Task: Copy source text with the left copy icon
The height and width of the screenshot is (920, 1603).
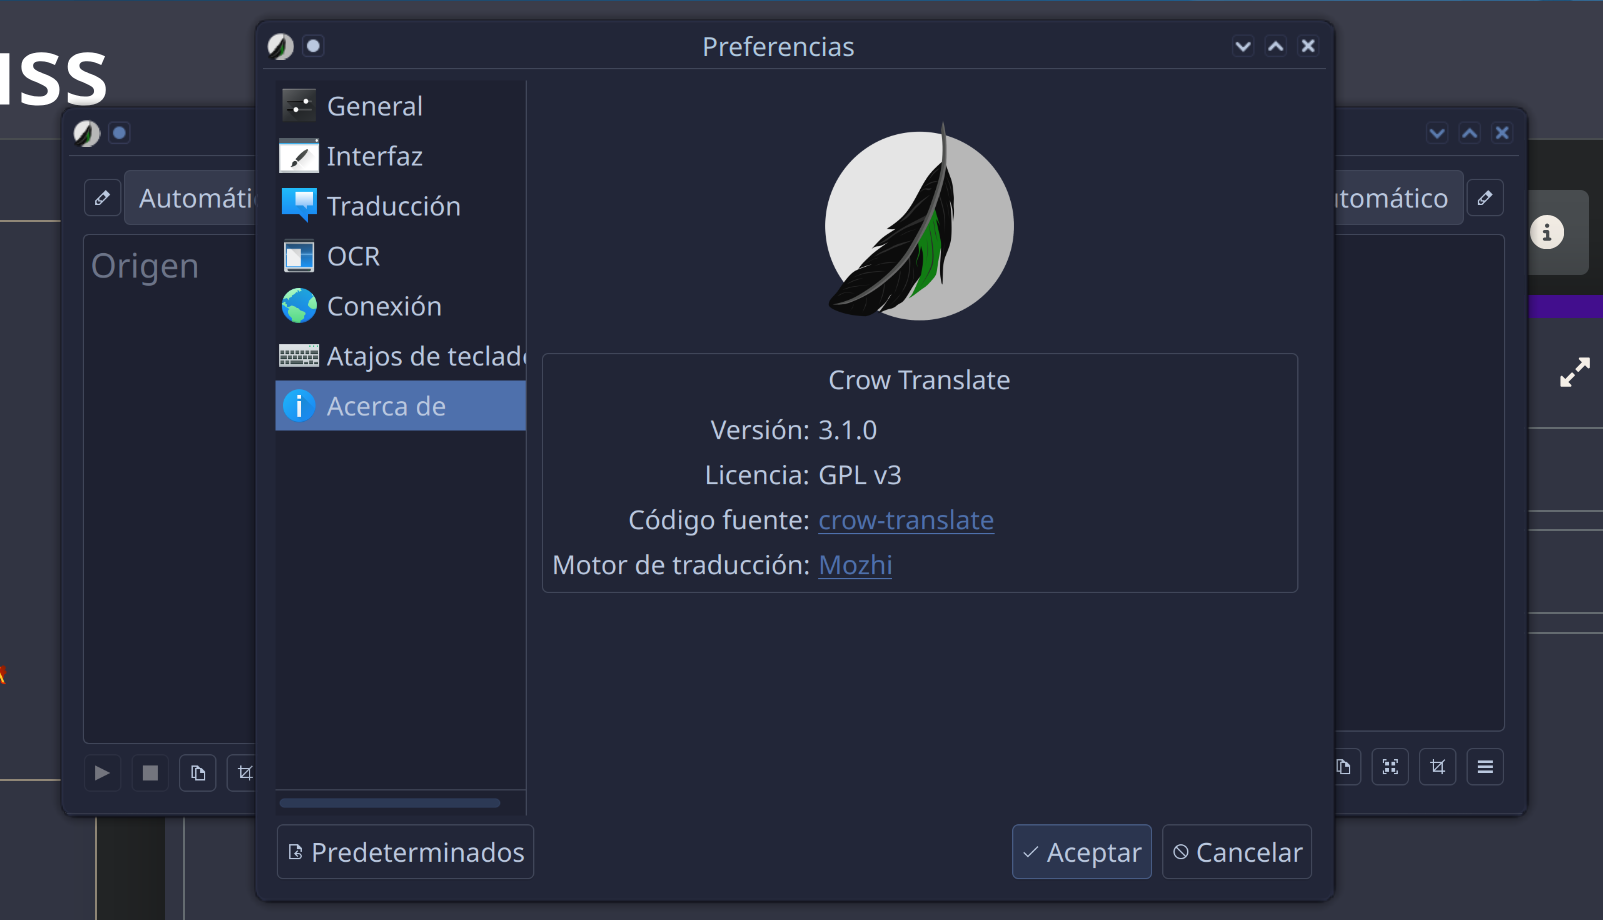Action: pyautogui.click(x=198, y=773)
